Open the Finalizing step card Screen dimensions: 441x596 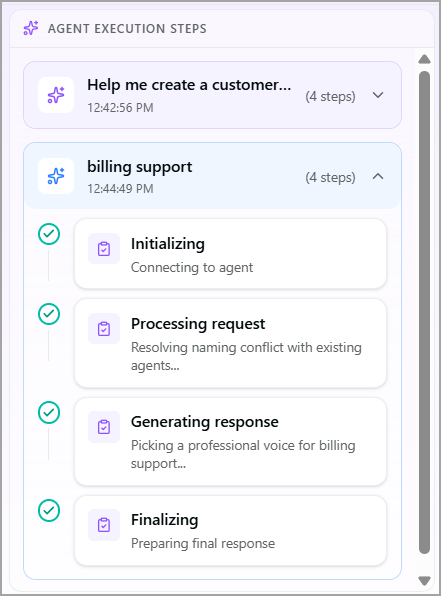point(230,530)
